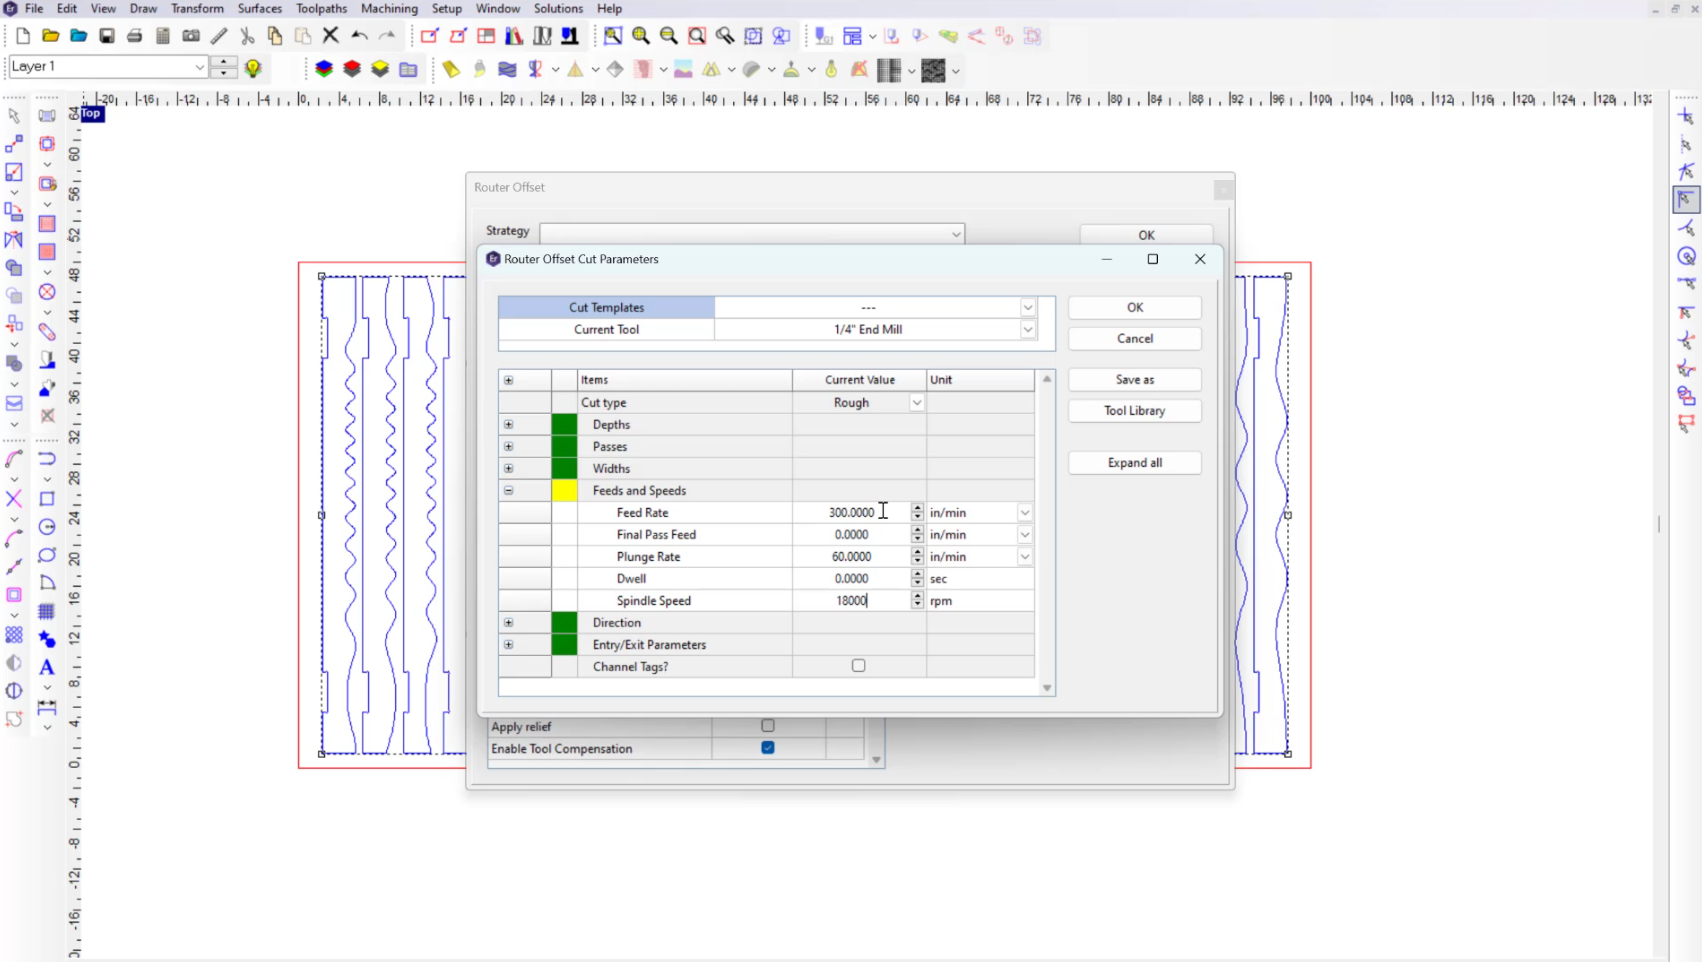Click the Tool Library button
Image resolution: width=1702 pixels, height=962 pixels.
[1134, 411]
